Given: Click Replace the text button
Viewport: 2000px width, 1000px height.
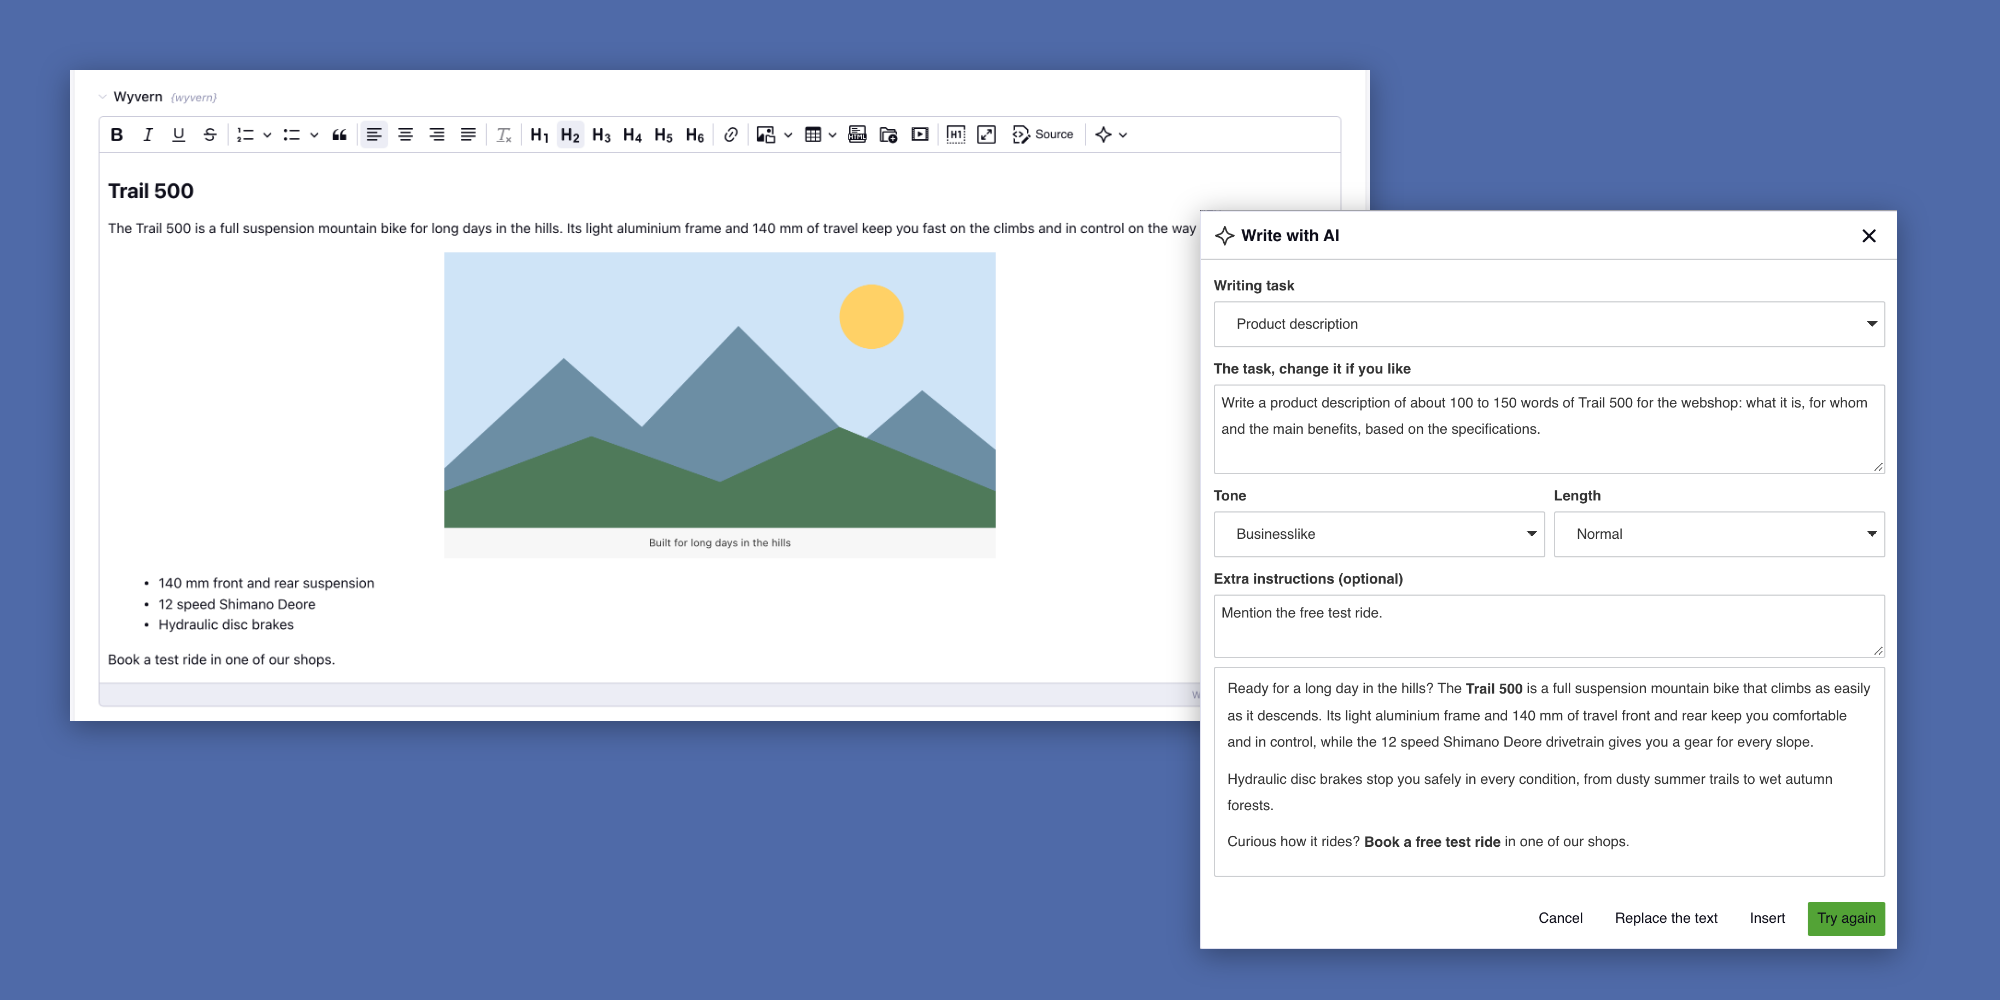Looking at the screenshot, I should point(1666,919).
